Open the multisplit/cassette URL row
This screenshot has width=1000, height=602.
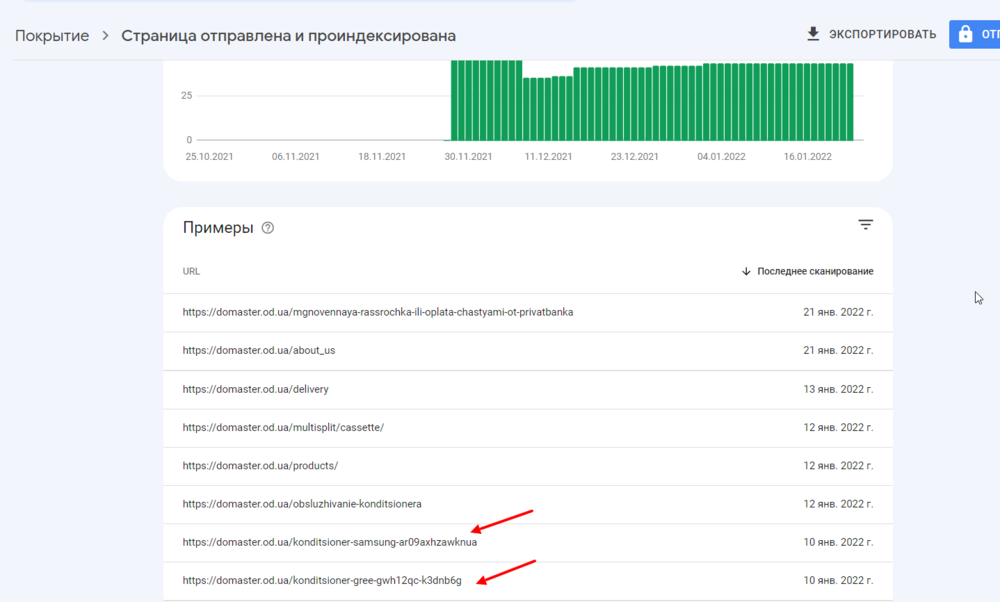pos(283,427)
